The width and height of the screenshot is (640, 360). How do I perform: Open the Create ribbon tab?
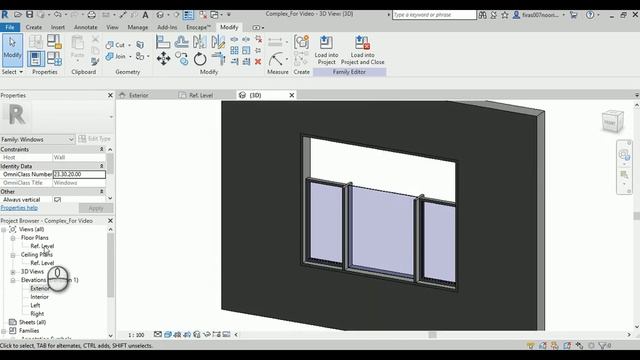pos(33,27)
